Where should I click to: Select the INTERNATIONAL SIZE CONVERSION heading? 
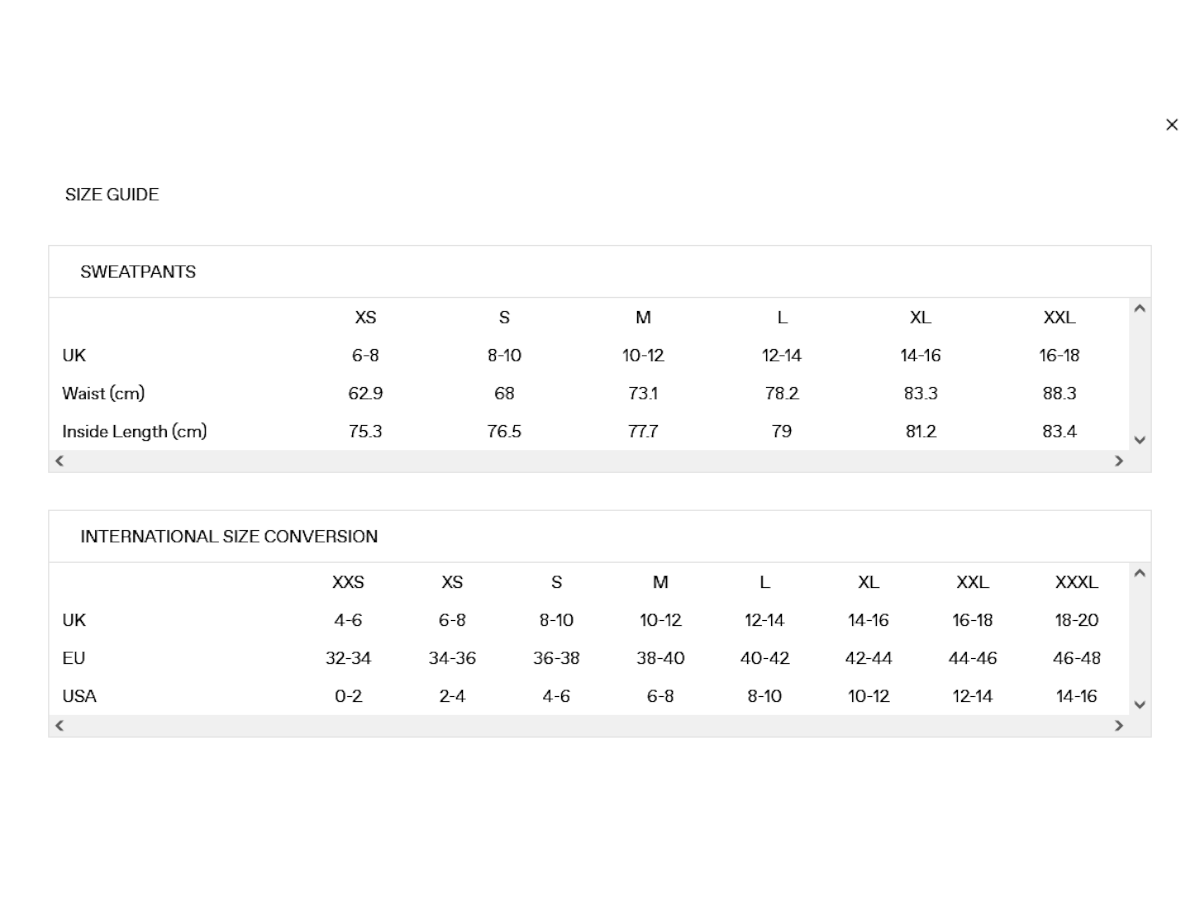[229, 537]
